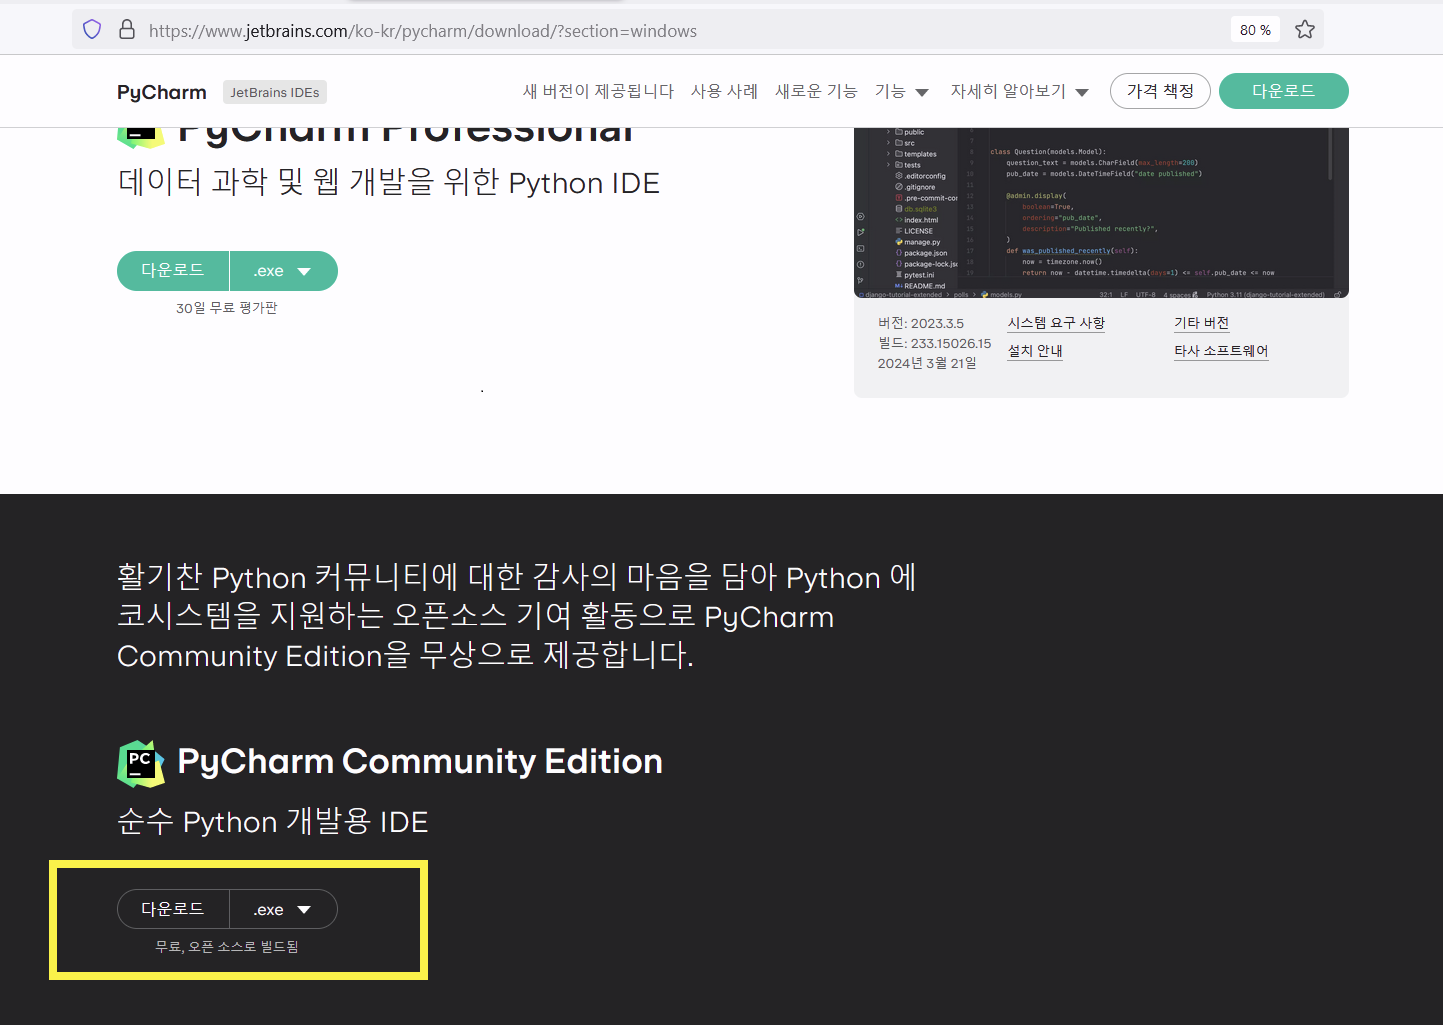The width and height of the screenshot is (1443, 1025).
Task: Download PyCharm Community Edition with 다운로드 button
Action: (173, 909)
